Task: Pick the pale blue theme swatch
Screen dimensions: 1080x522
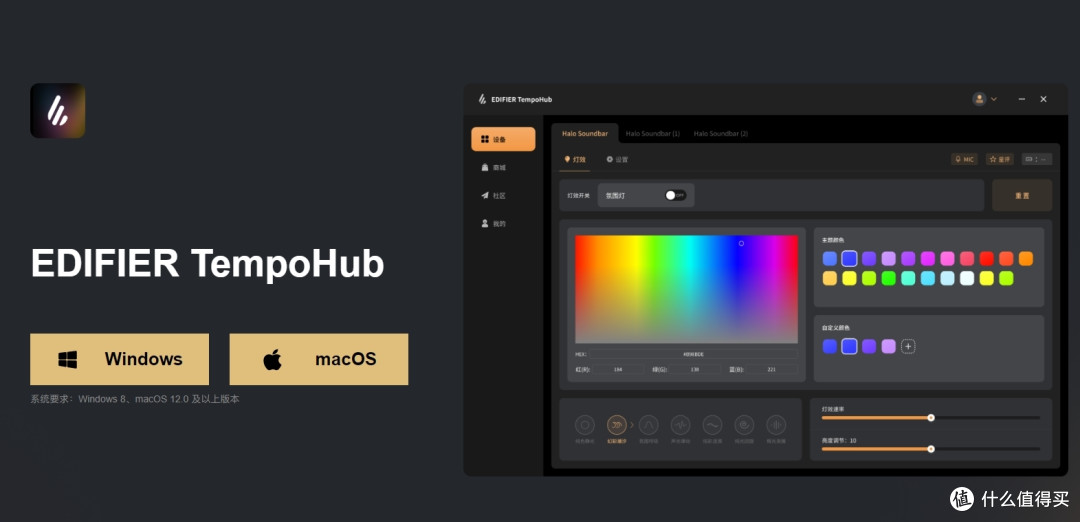Action: click(x=948, y=278)
